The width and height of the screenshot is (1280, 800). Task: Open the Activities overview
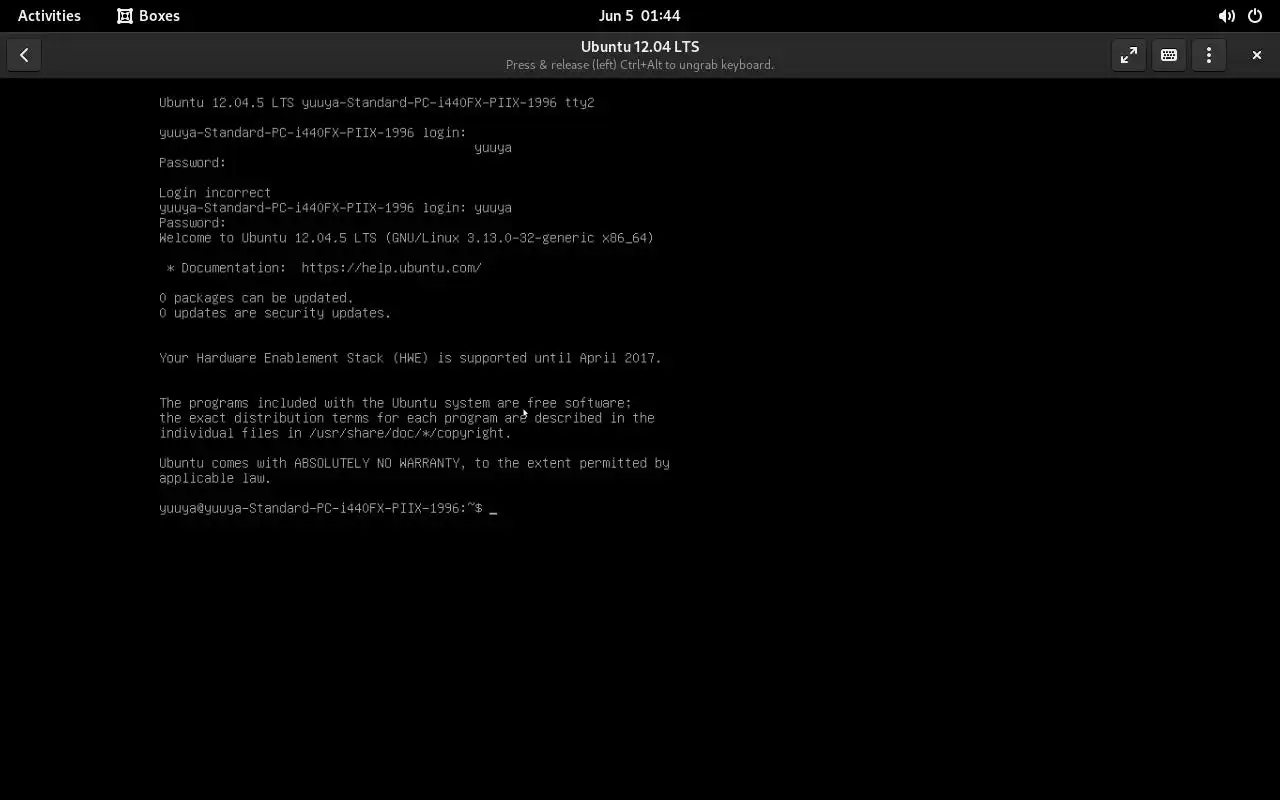49,15
